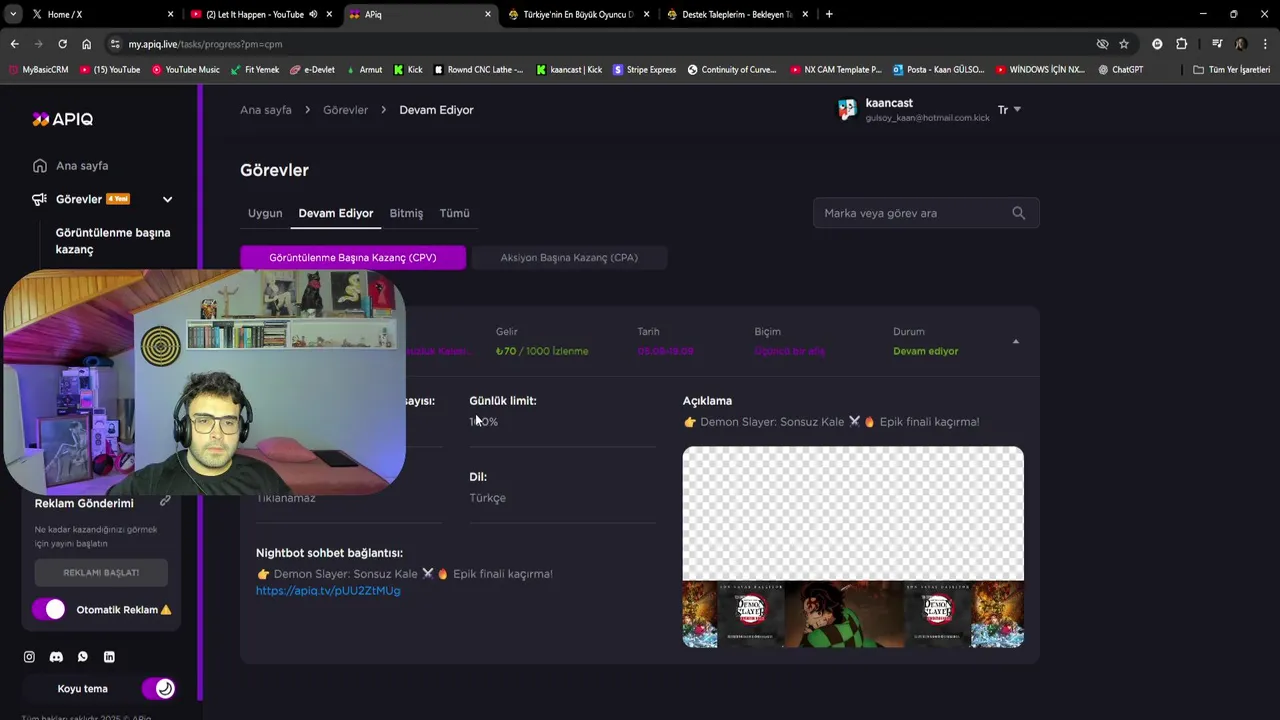1280x720 pixels.
Task: Reload the current page
Action: 62,44
